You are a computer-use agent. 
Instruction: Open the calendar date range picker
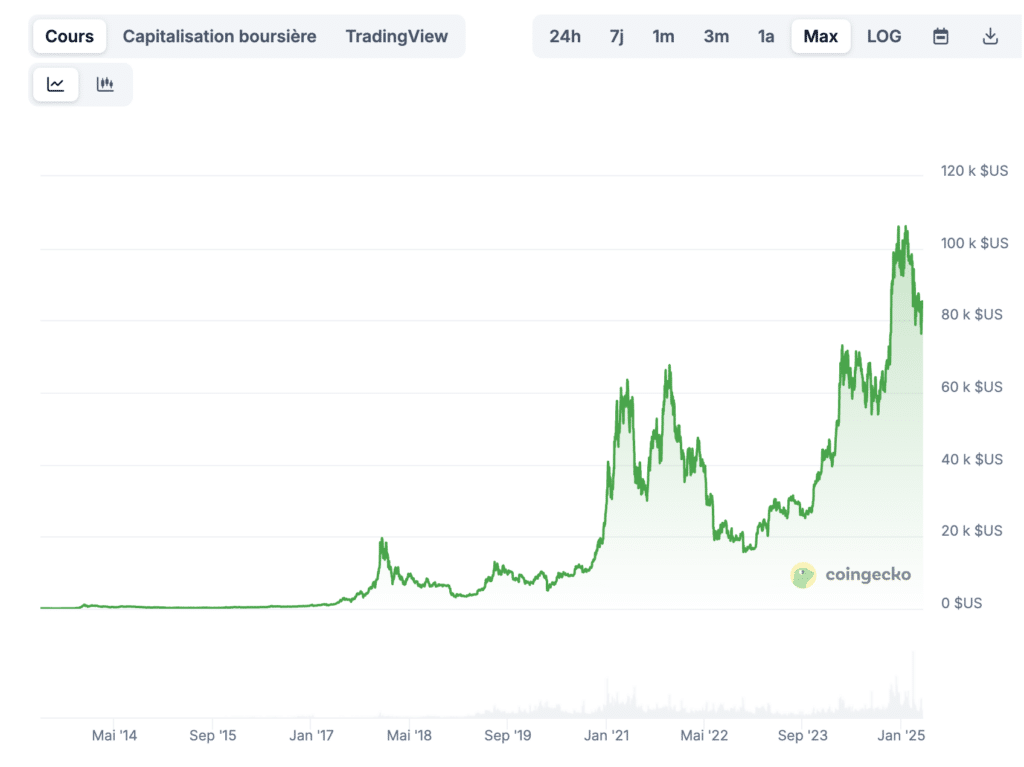tap(940, 37)
